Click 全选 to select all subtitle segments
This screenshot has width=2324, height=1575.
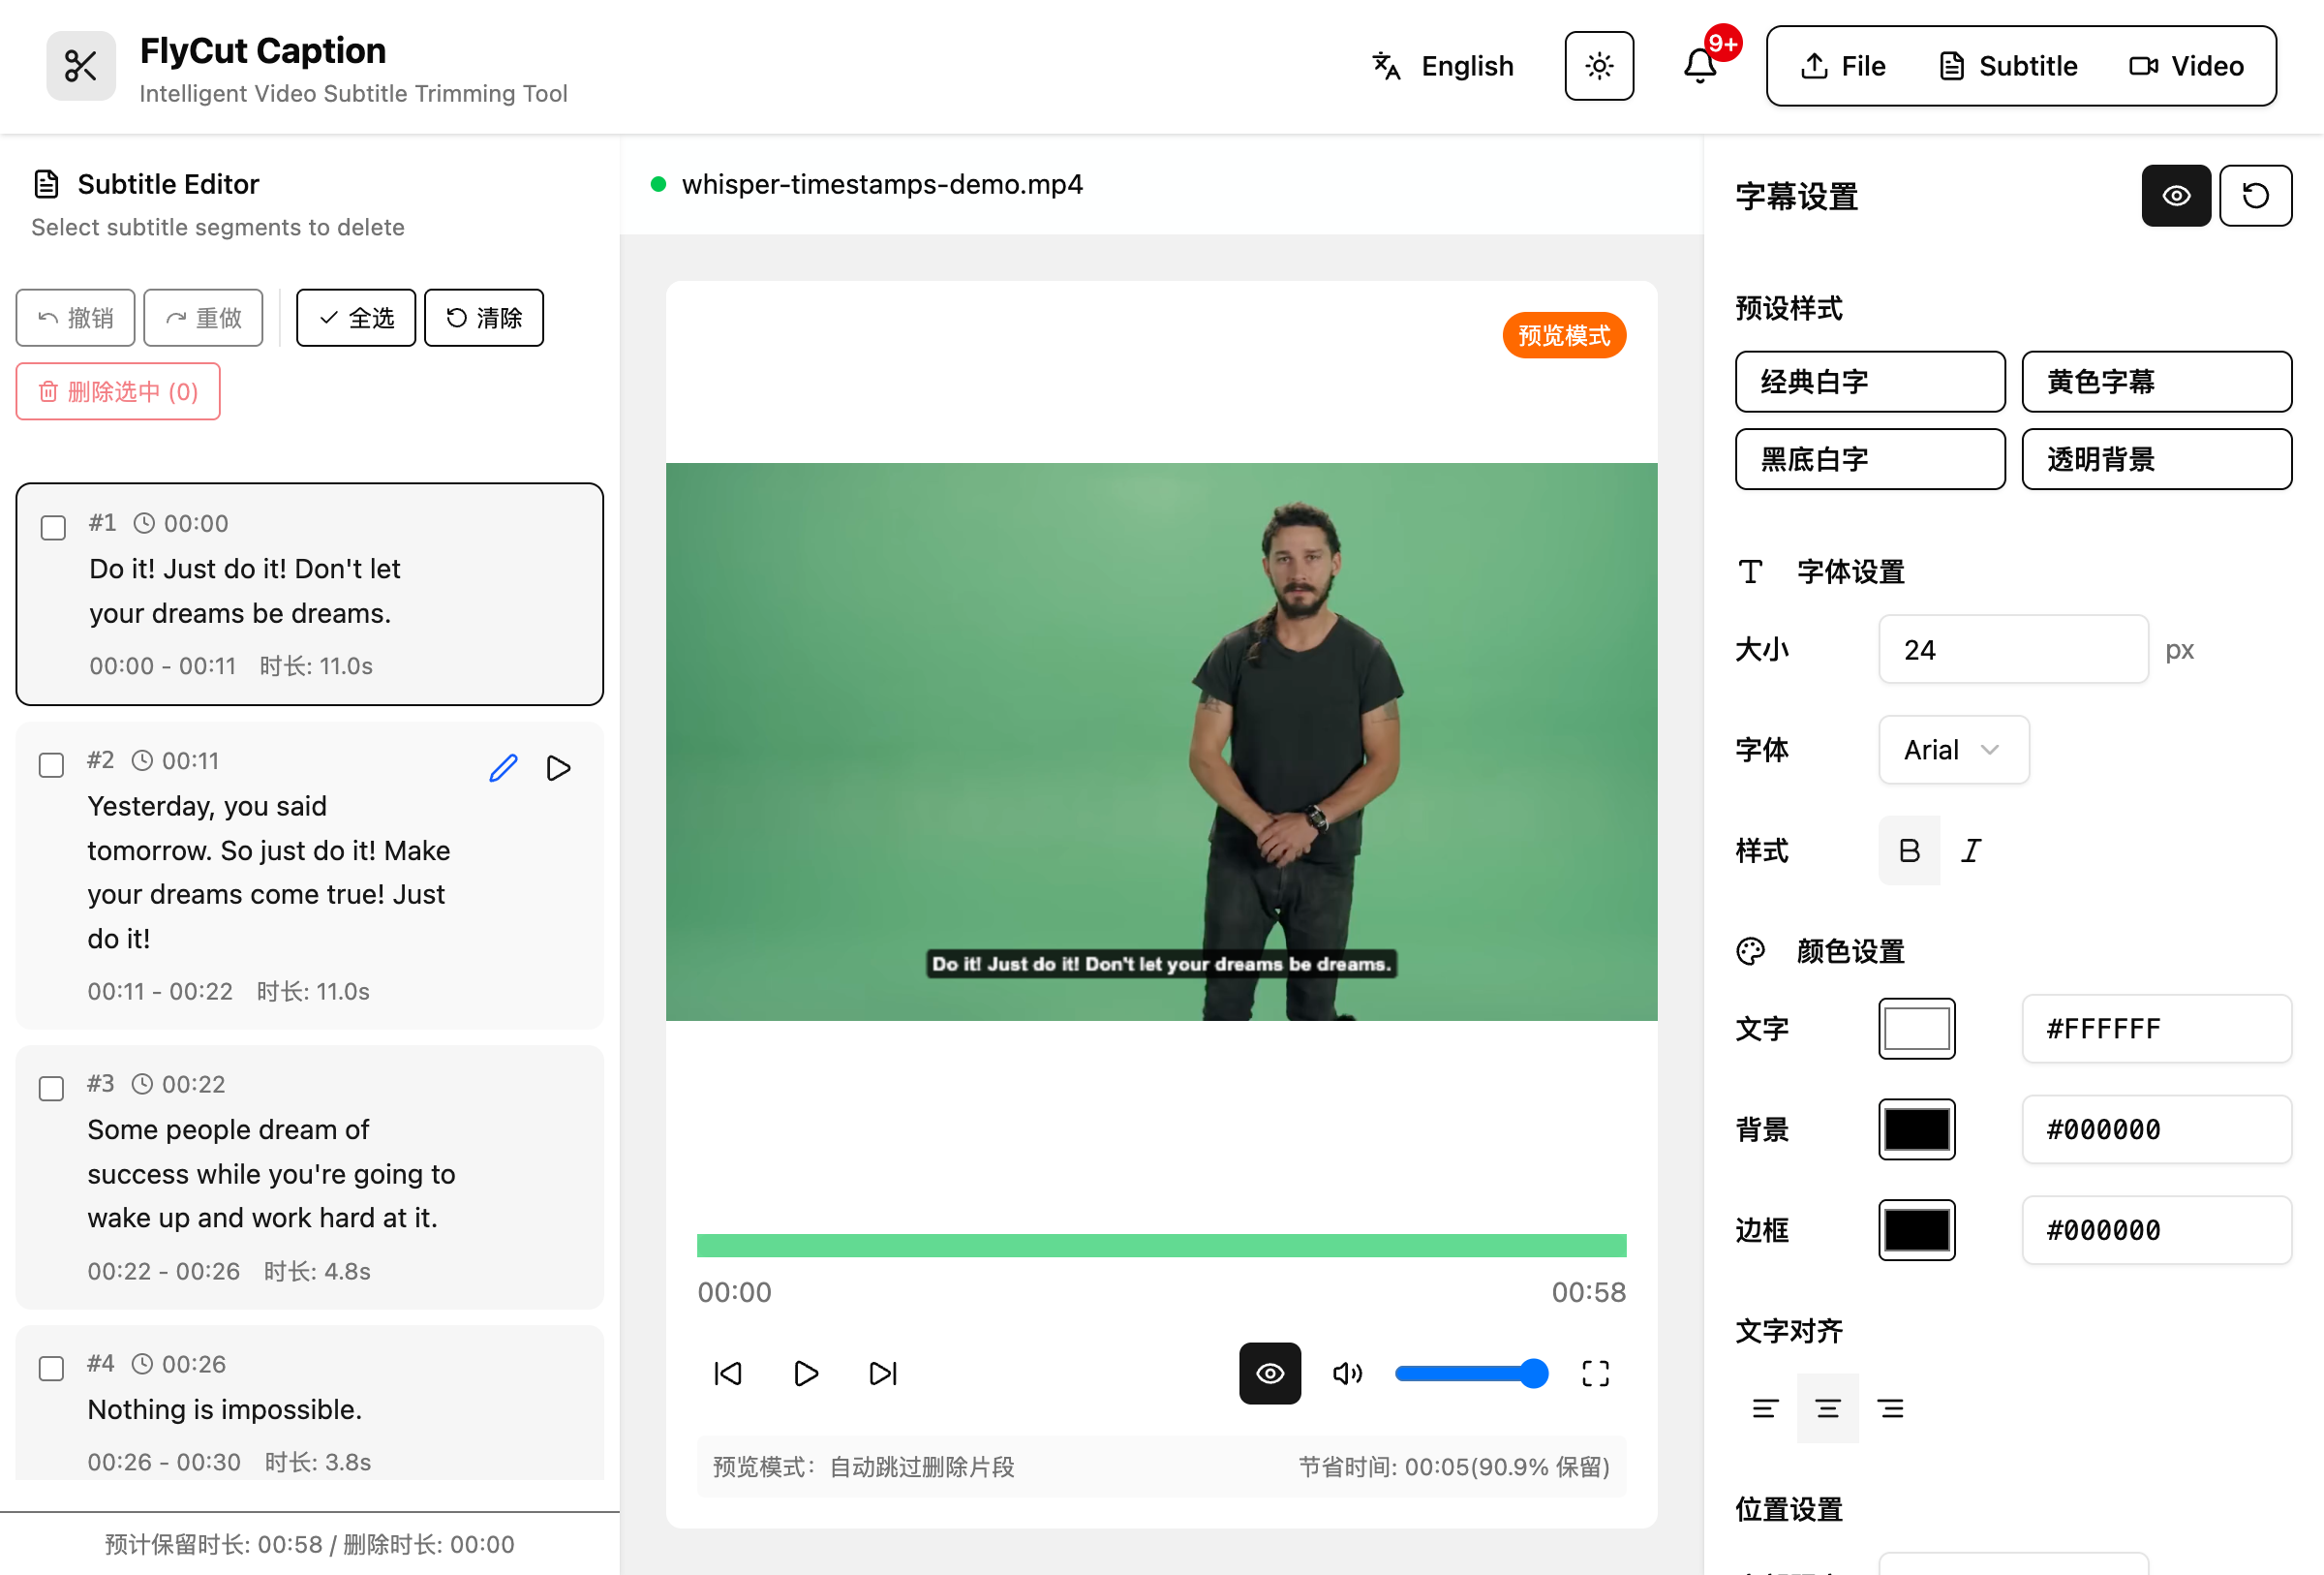355,317
